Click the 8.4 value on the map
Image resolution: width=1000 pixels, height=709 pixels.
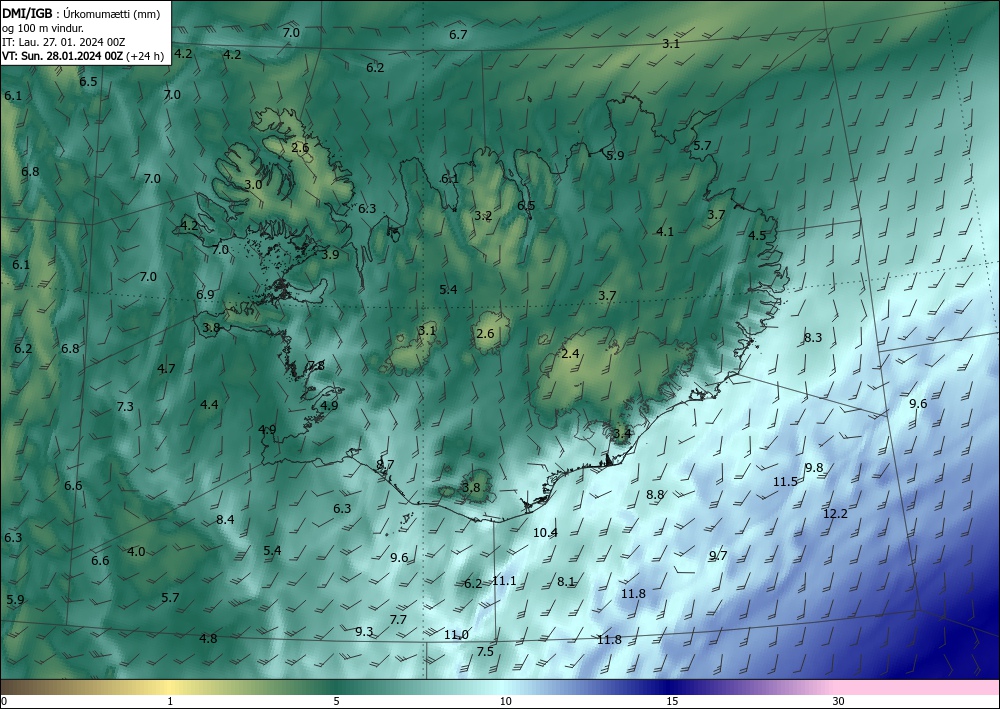click(x=225, y=520)
